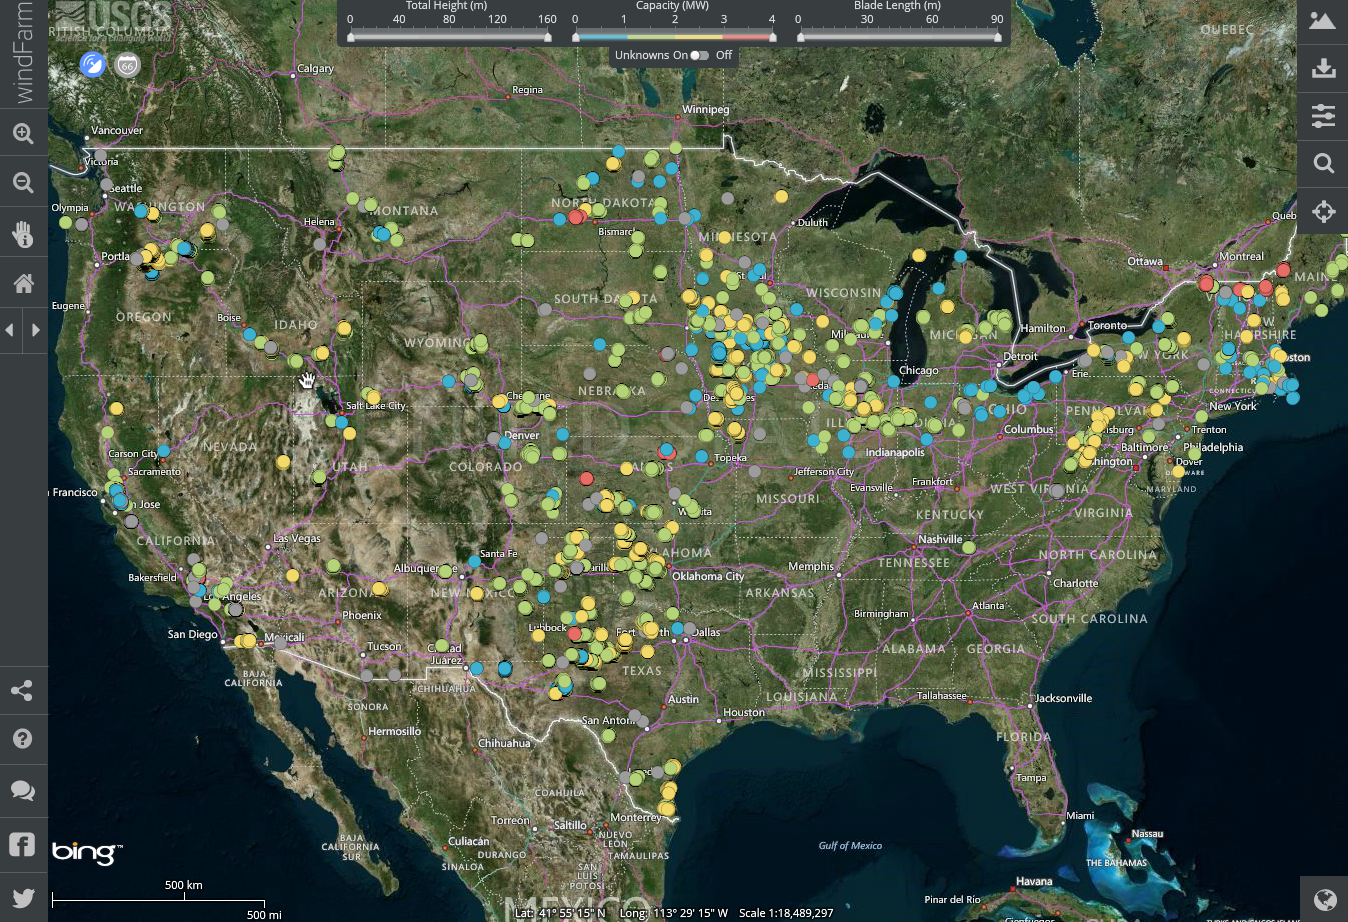This screenshot has width=1348, height=922.
Task: Share on Twitter
Action: point(23,897)
